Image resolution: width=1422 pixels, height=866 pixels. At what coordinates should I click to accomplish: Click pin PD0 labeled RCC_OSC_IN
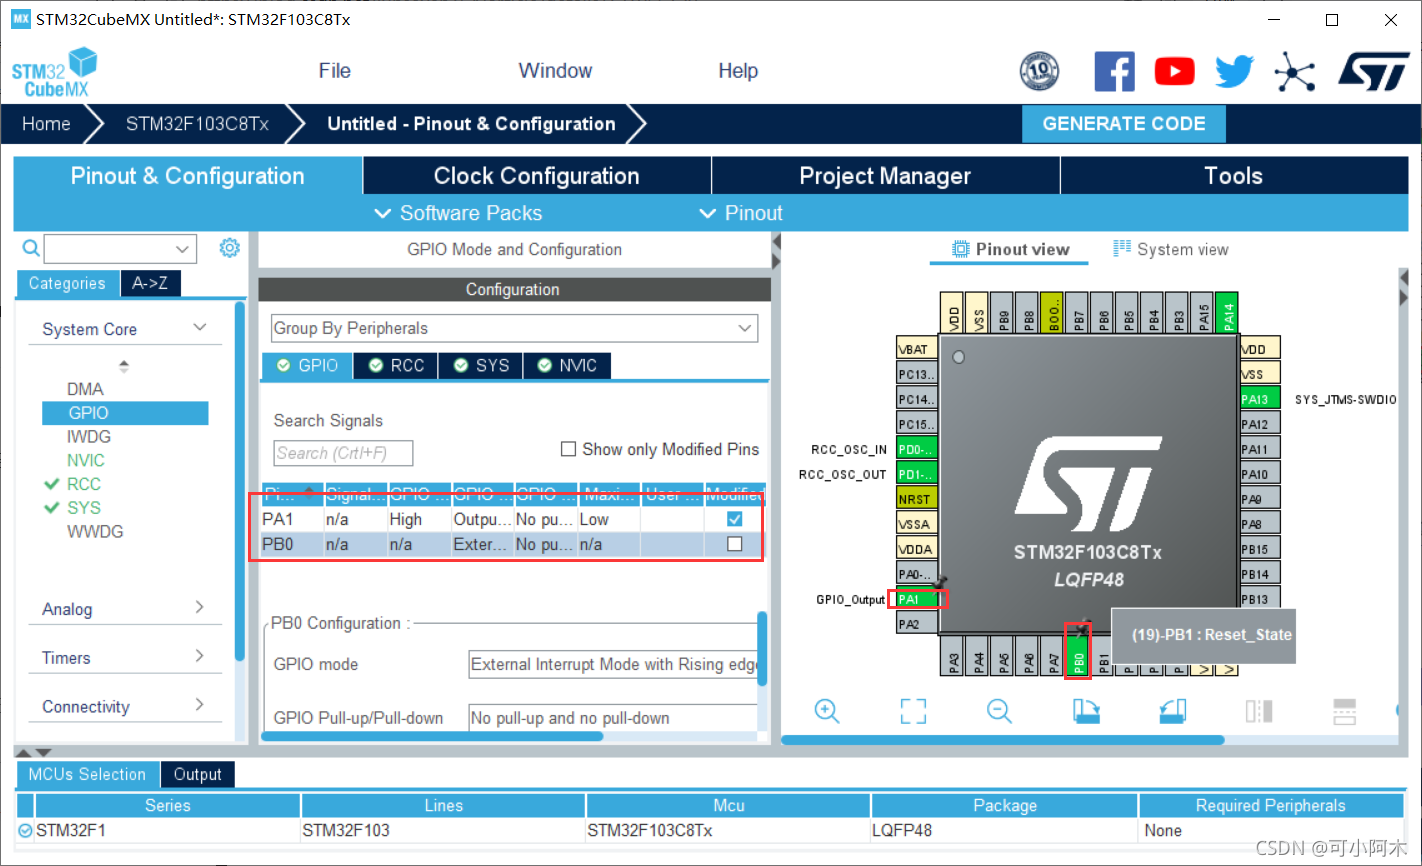tap(917, 449)
